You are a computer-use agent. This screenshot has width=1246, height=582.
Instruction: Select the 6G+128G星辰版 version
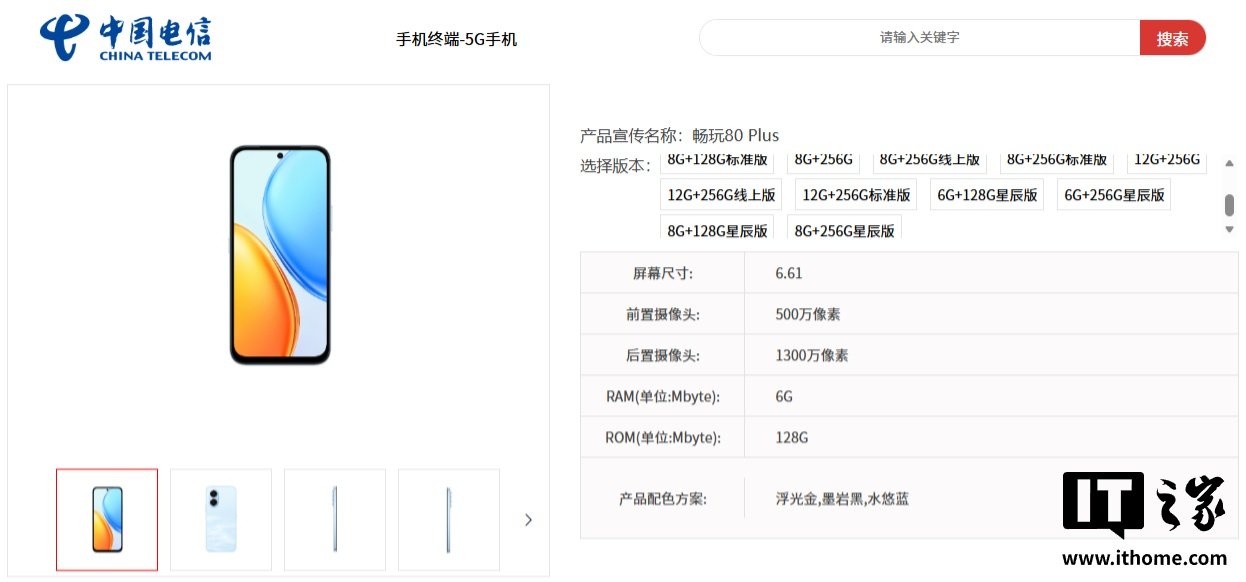click(x=987, y=194)
